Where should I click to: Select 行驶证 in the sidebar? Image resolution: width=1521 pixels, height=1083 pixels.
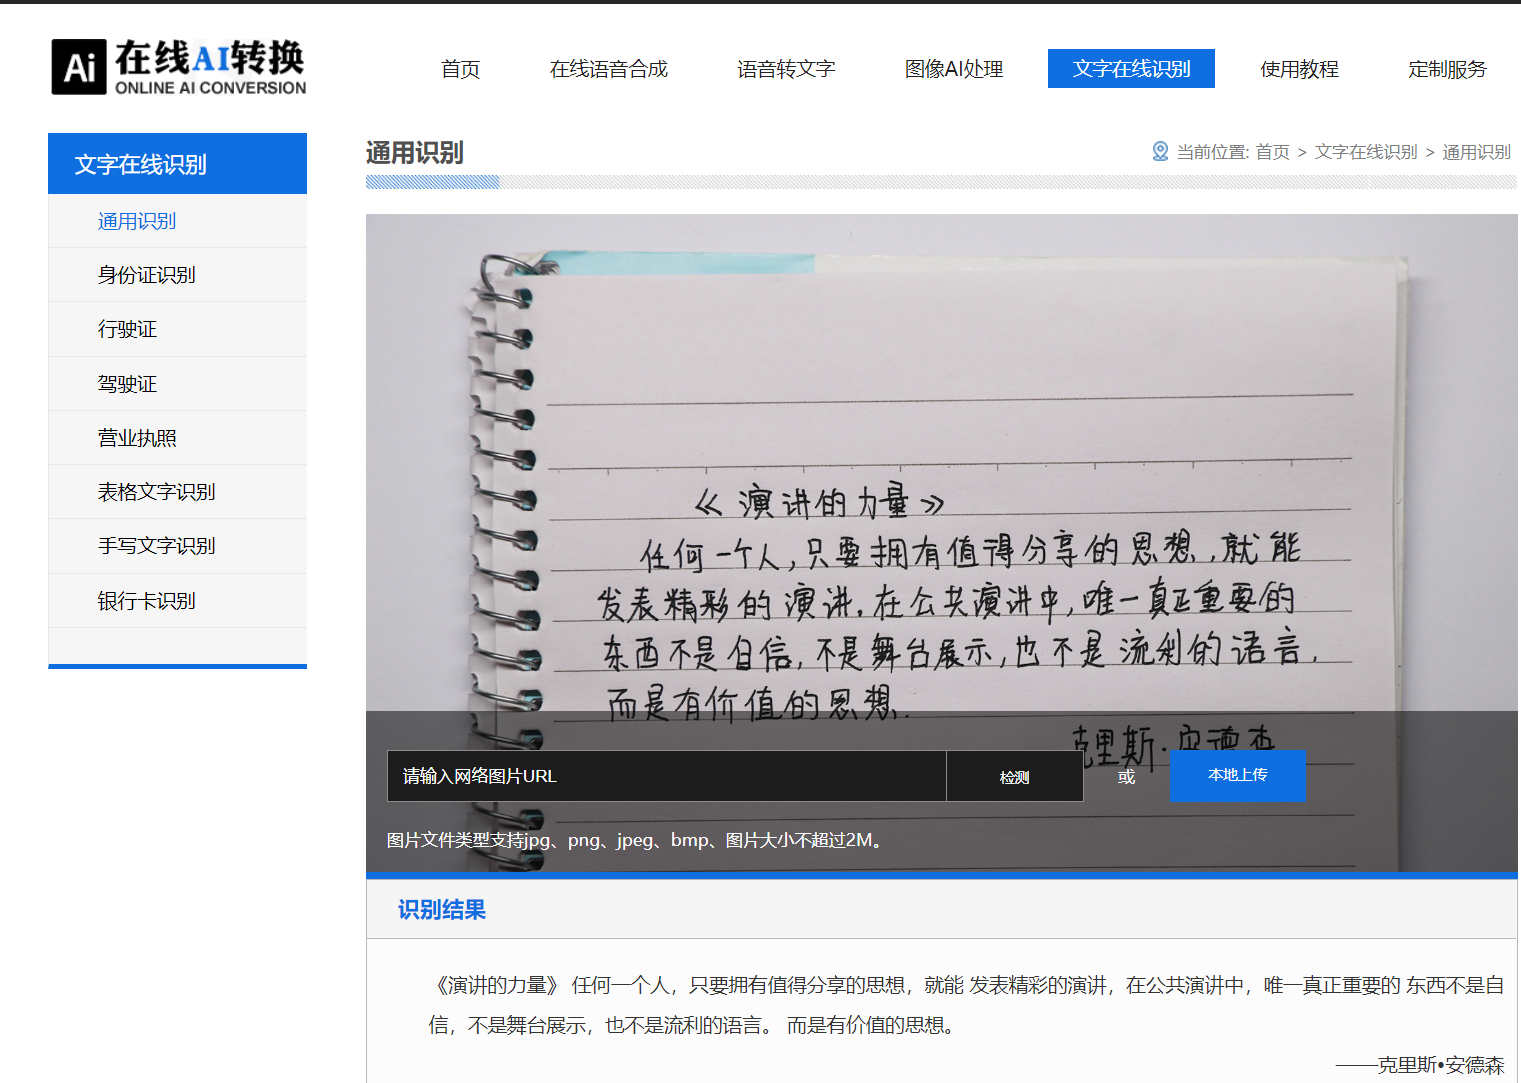point(177,329)
